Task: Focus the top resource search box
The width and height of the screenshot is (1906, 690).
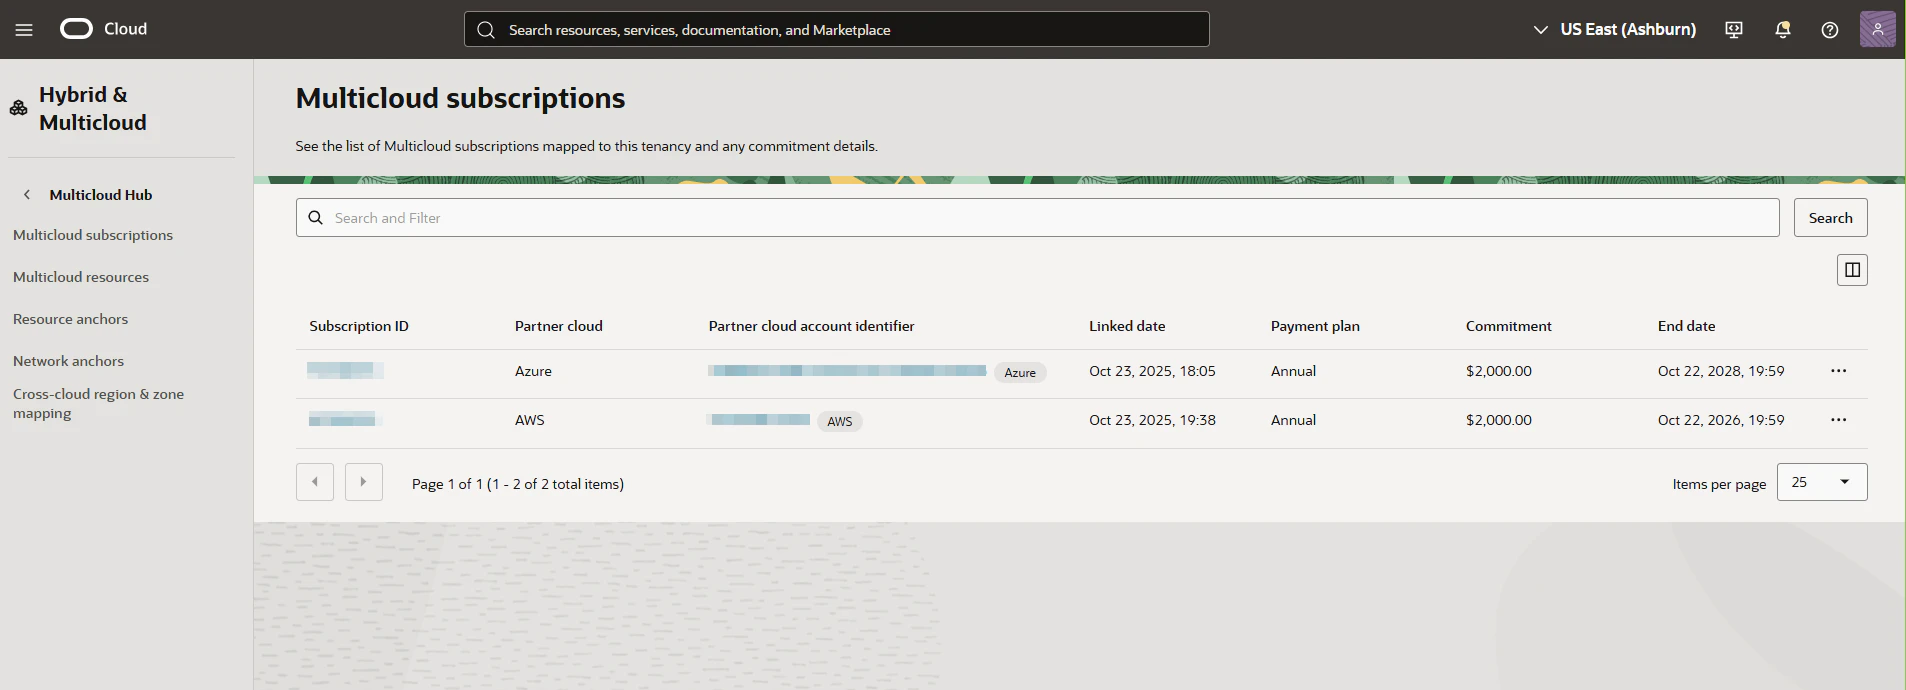Action: tap(837, 29)
